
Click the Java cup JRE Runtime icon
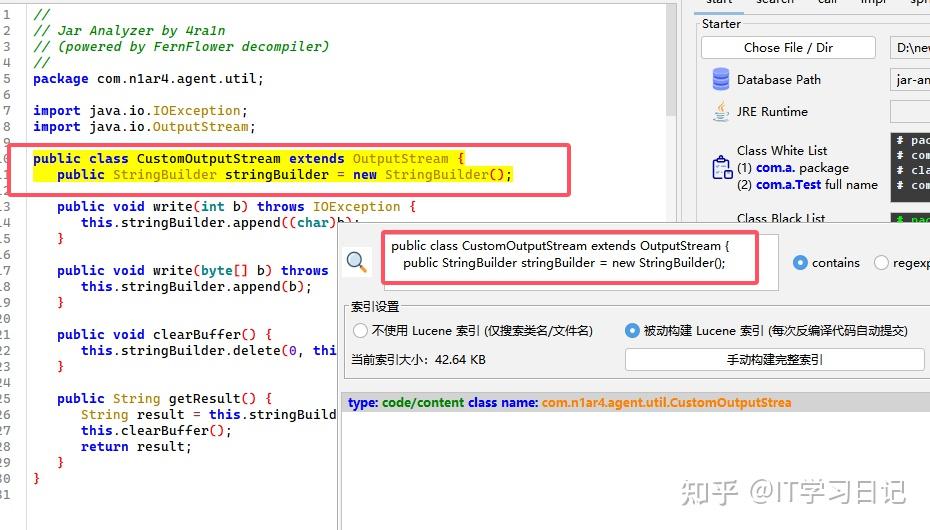click(721, 111)
